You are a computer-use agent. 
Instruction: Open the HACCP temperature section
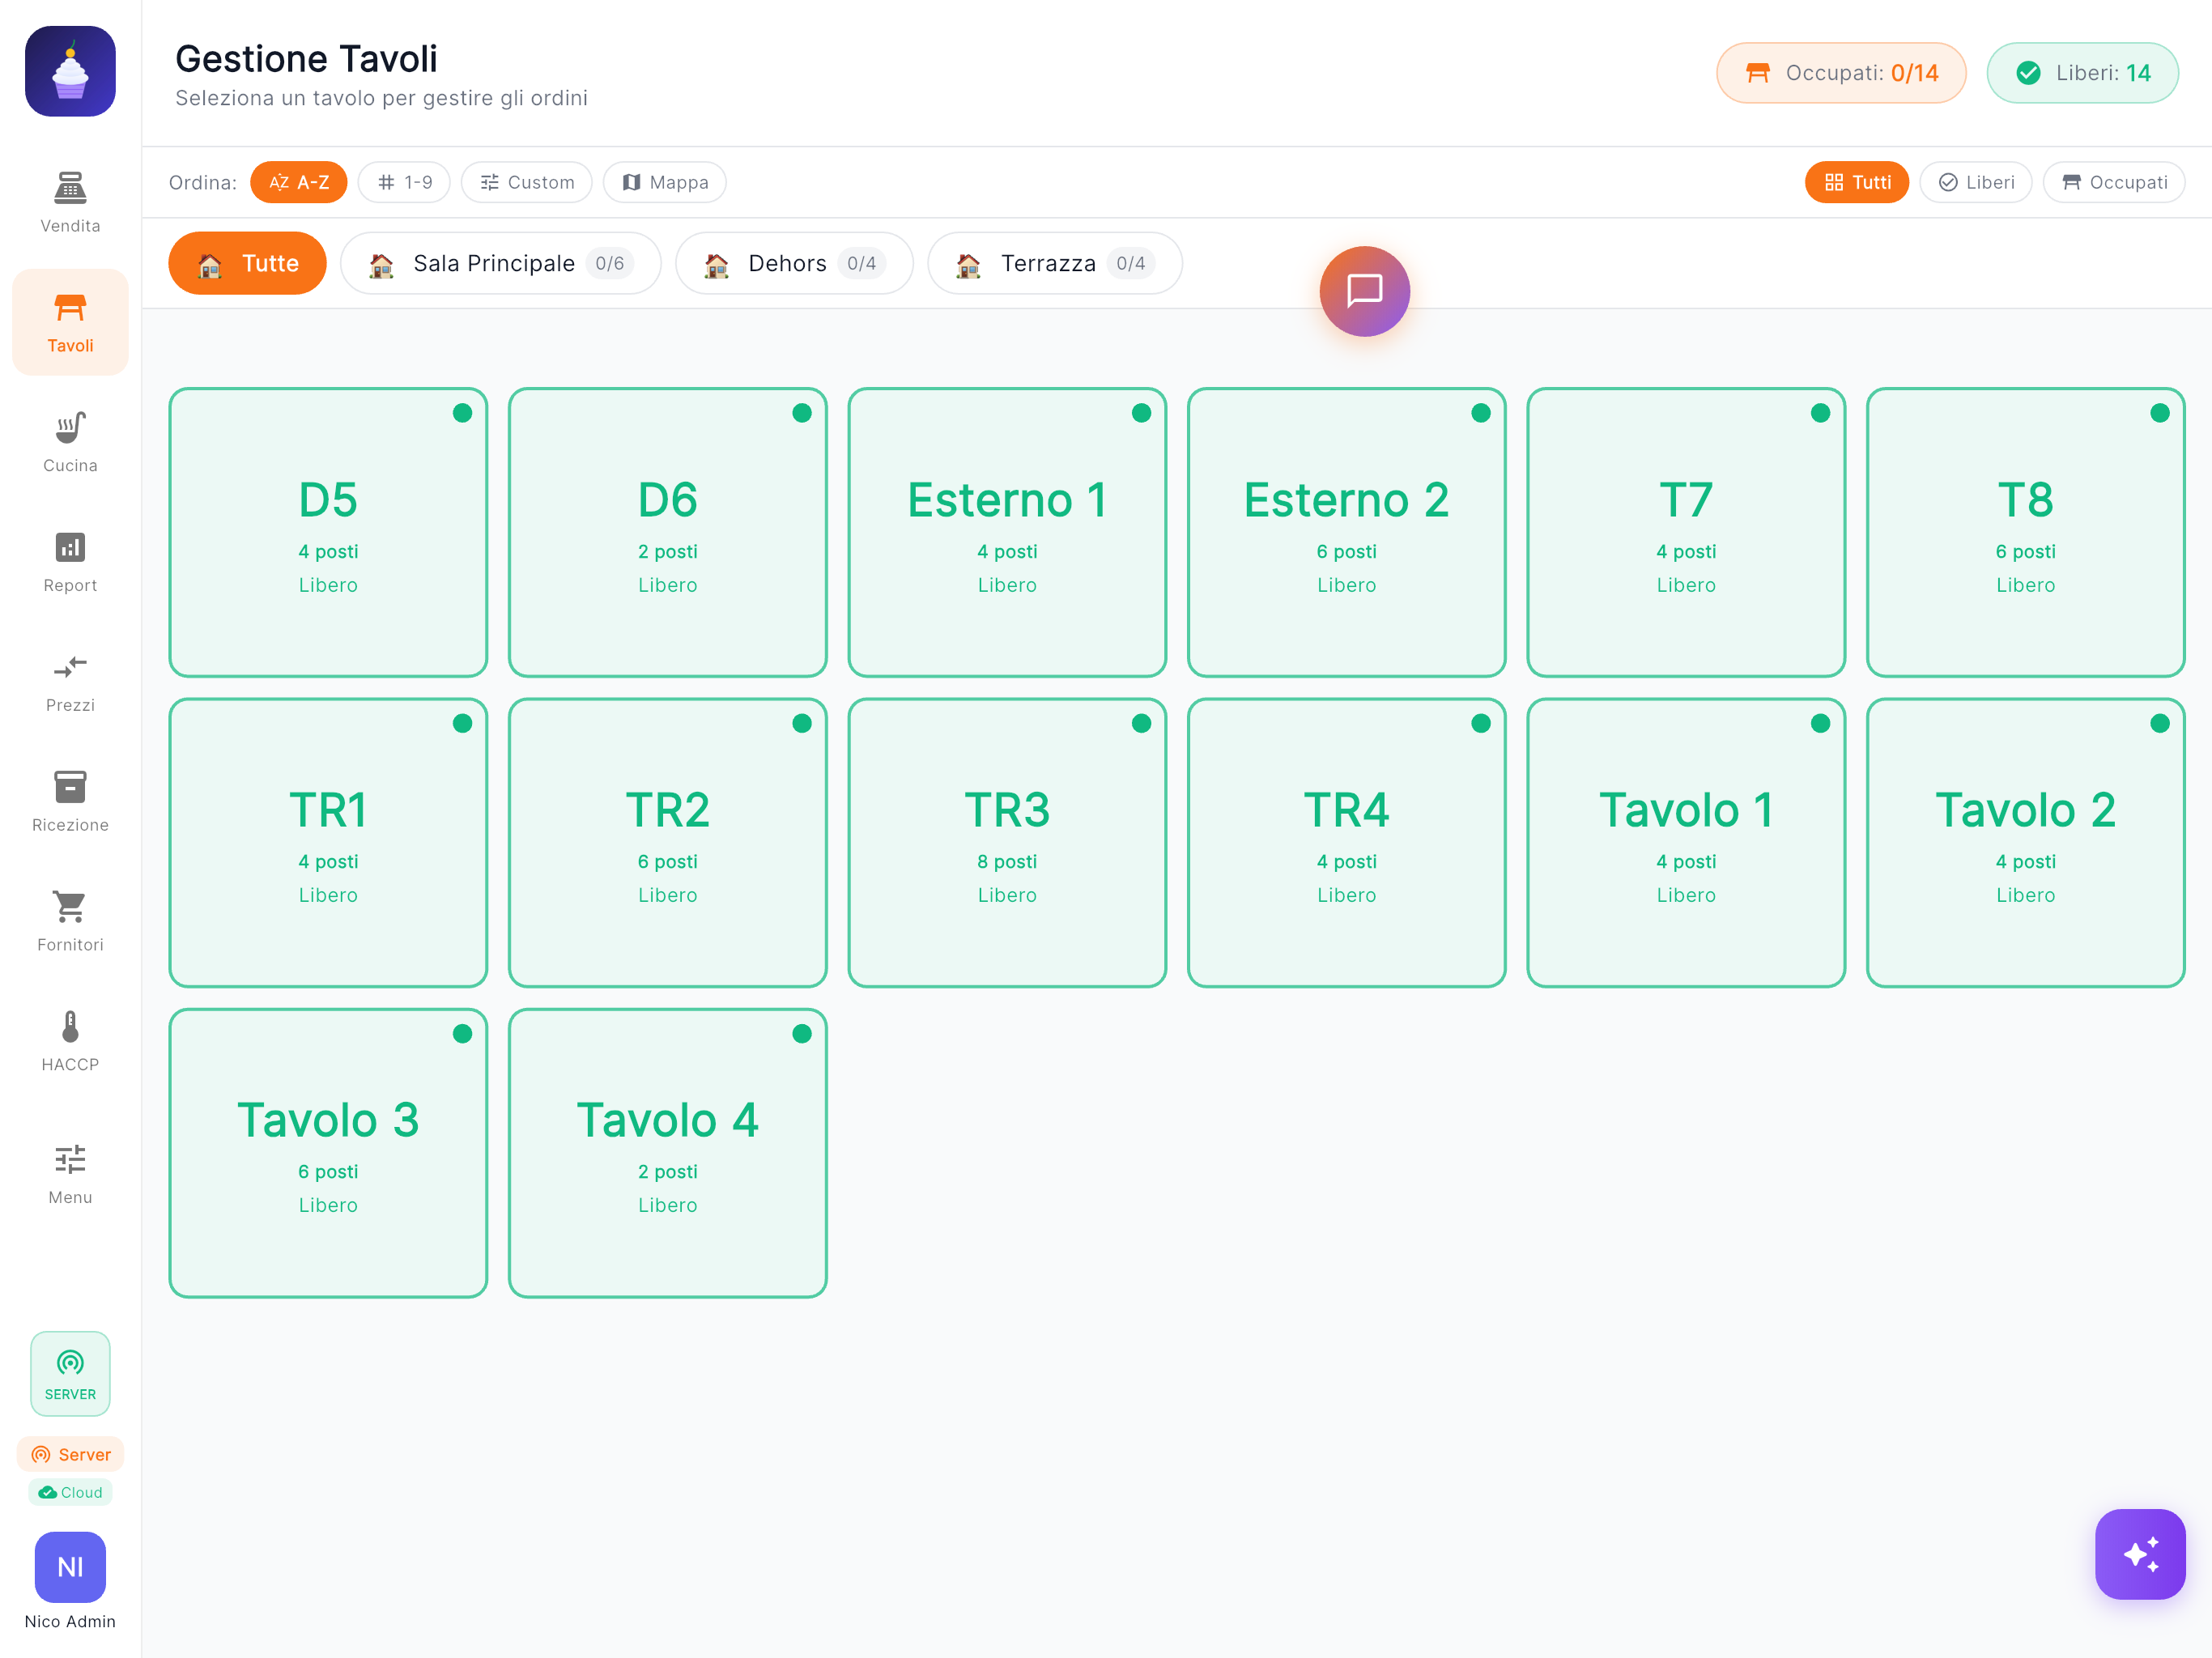tap(69, 1038)
